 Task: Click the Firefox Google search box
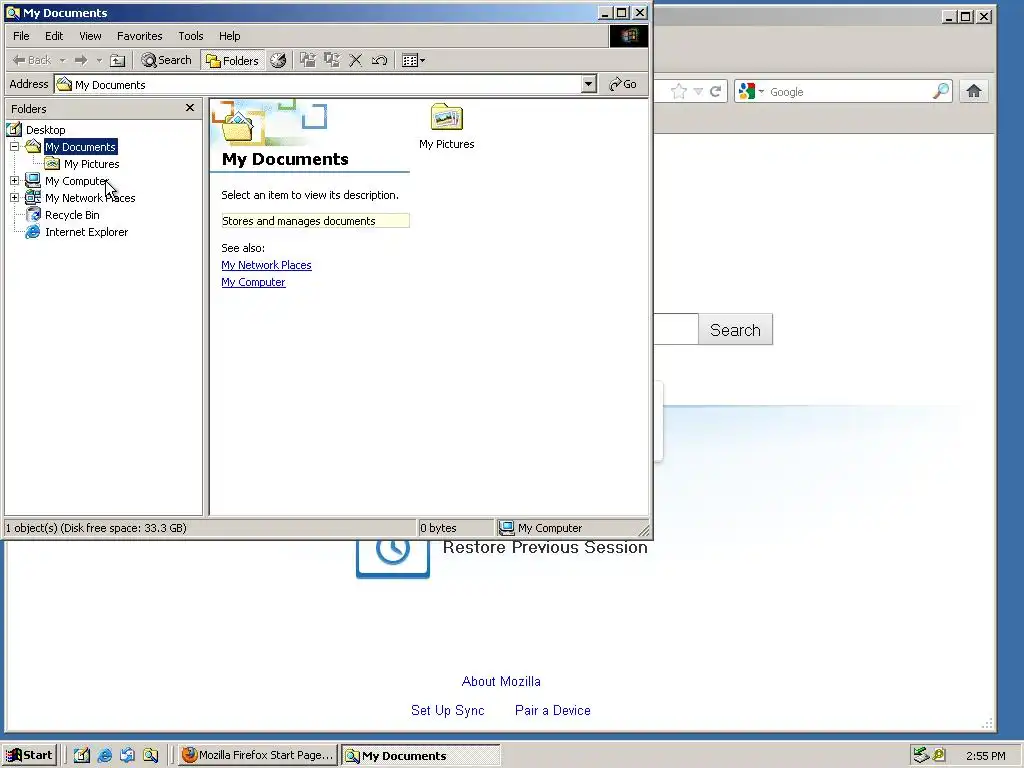coord(849,91)
